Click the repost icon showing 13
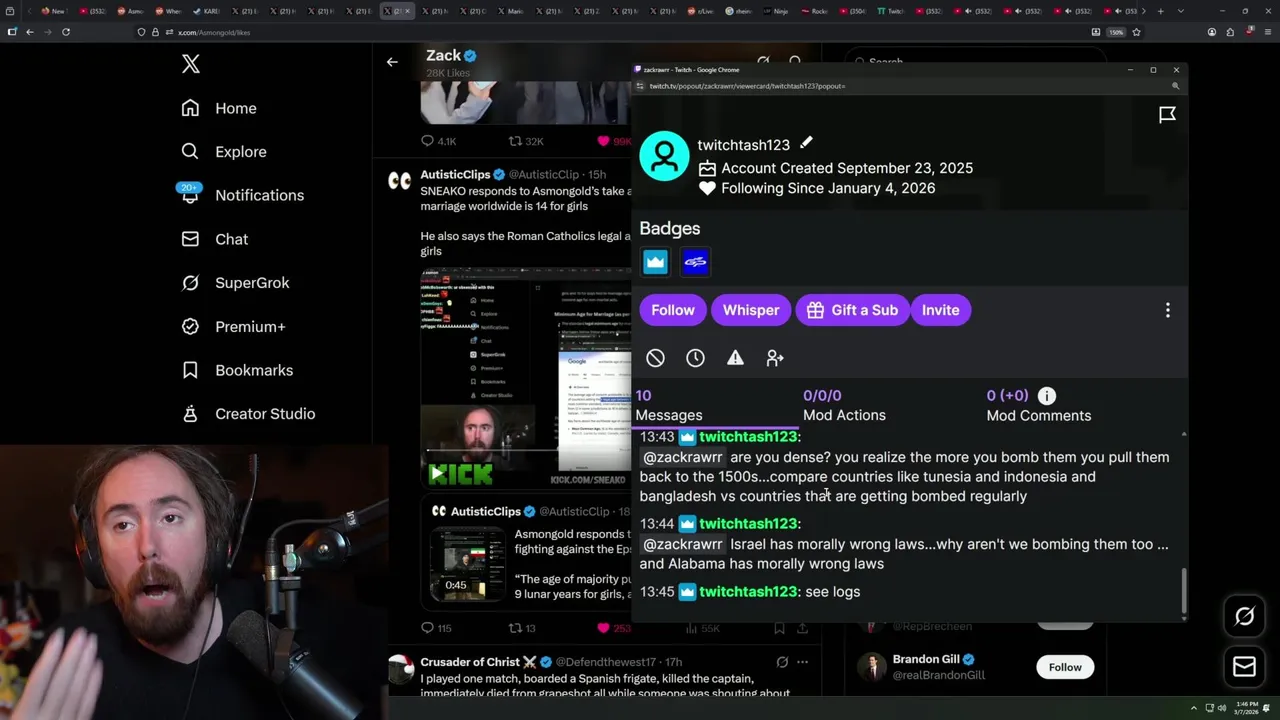The height and width of the screenshot is (720, 1280). 516,628
